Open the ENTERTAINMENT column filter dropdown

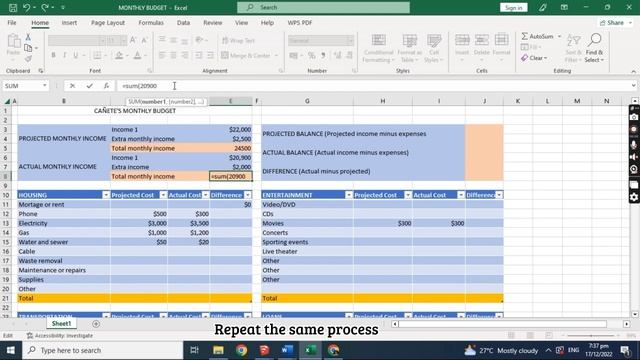349,195
